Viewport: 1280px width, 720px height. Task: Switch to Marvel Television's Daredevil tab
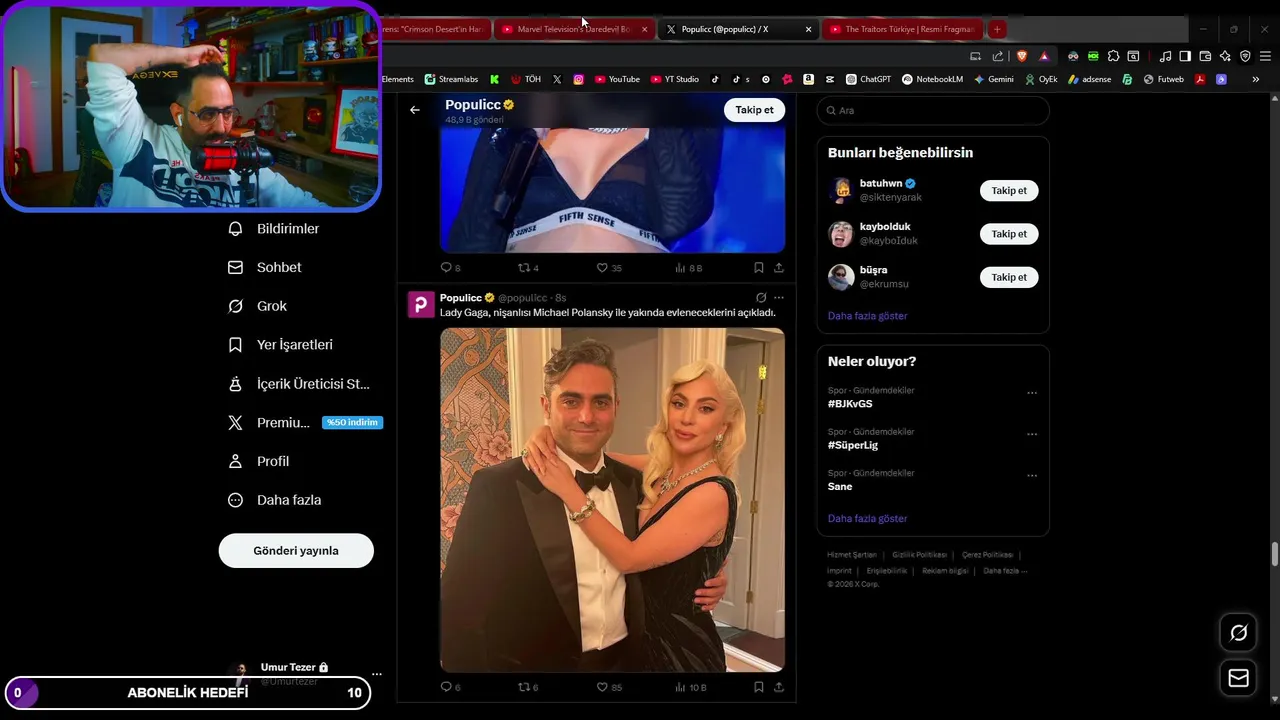(x=574, y=29)
